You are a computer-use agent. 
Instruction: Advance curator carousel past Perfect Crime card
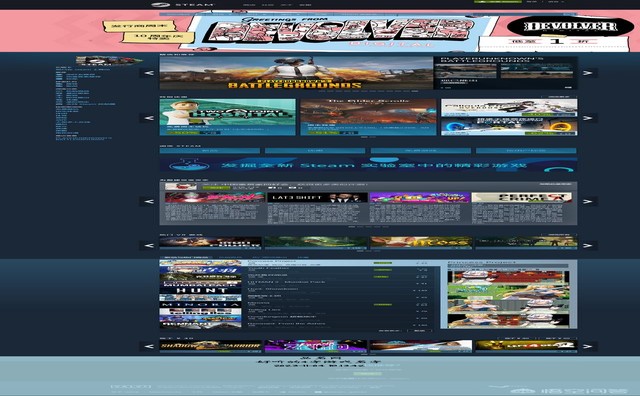(587, 201)
